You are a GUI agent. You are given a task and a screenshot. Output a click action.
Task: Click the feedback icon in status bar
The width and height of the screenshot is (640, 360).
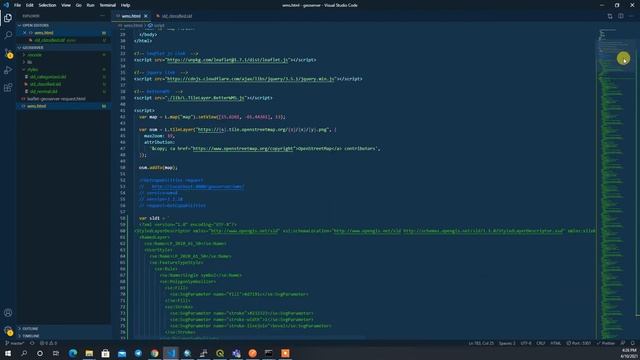(x=623, y=343)
